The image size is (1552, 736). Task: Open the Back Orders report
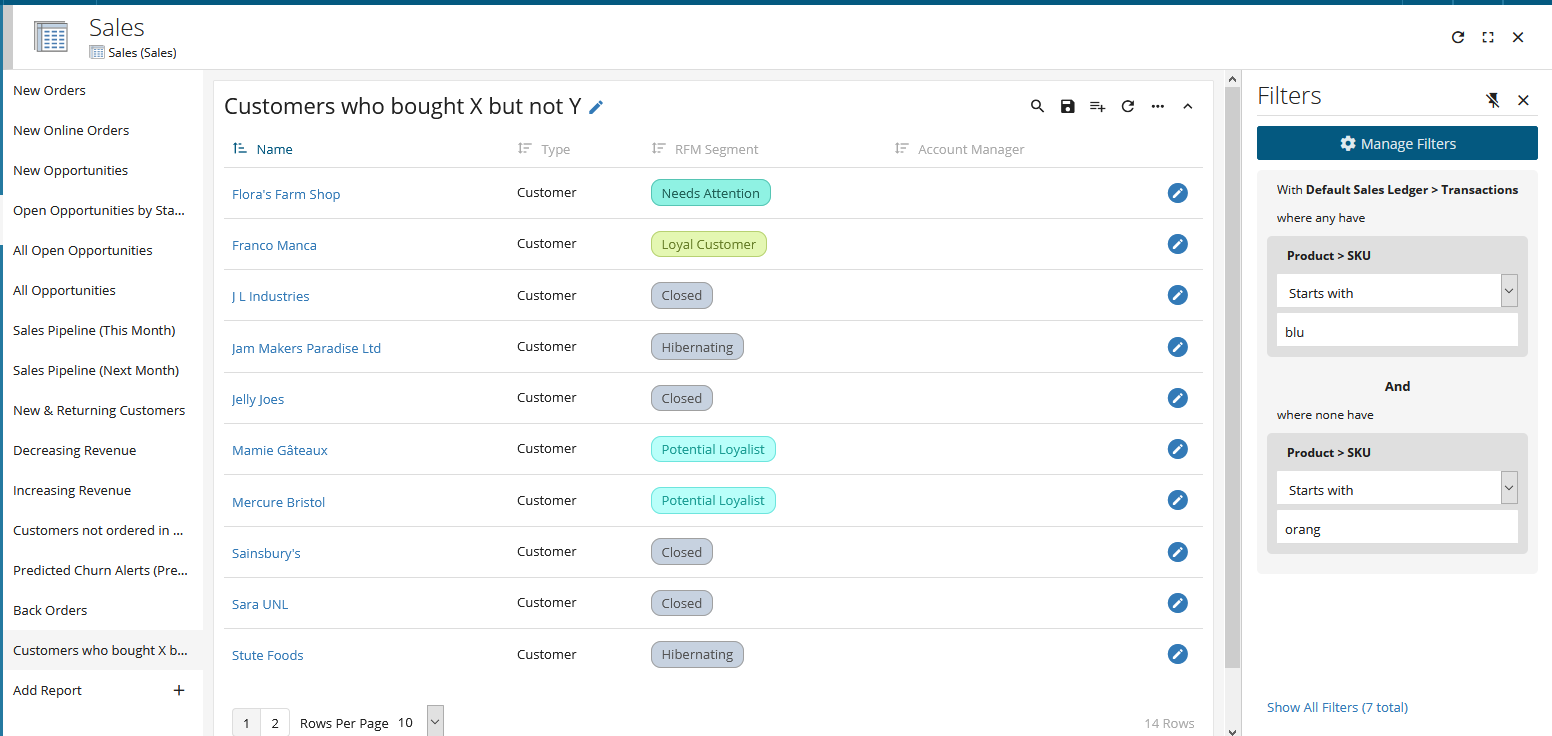point(50,610)
